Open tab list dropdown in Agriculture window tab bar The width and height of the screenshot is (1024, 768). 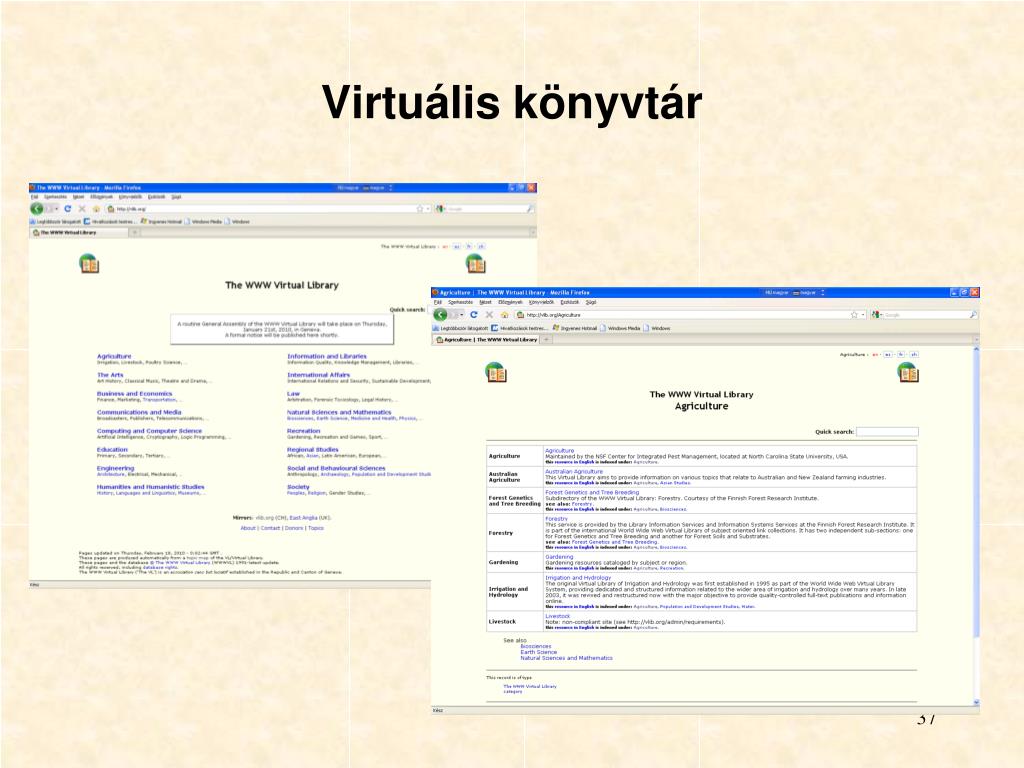coord(976,340)
